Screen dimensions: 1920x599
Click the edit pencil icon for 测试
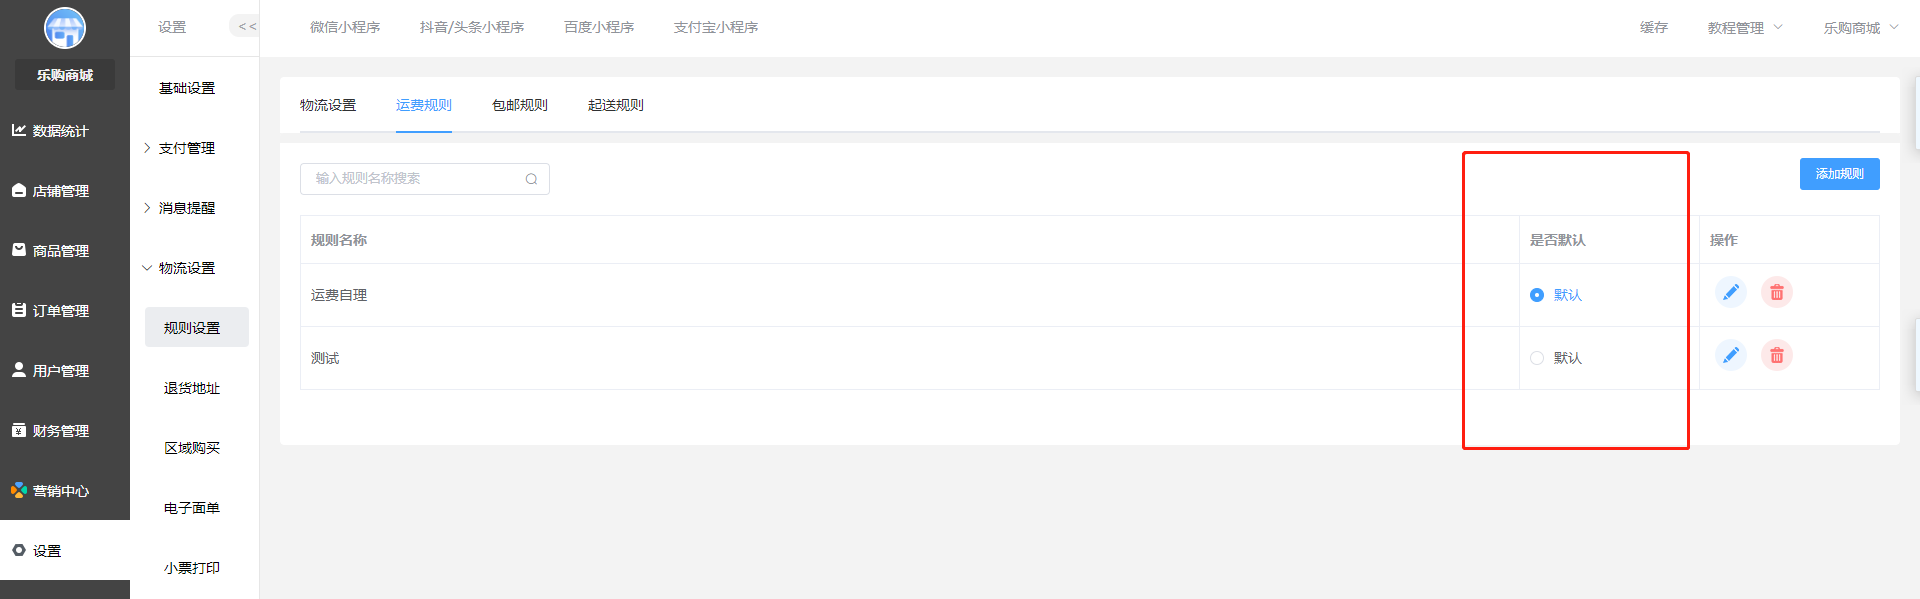tap(1730, 355)
